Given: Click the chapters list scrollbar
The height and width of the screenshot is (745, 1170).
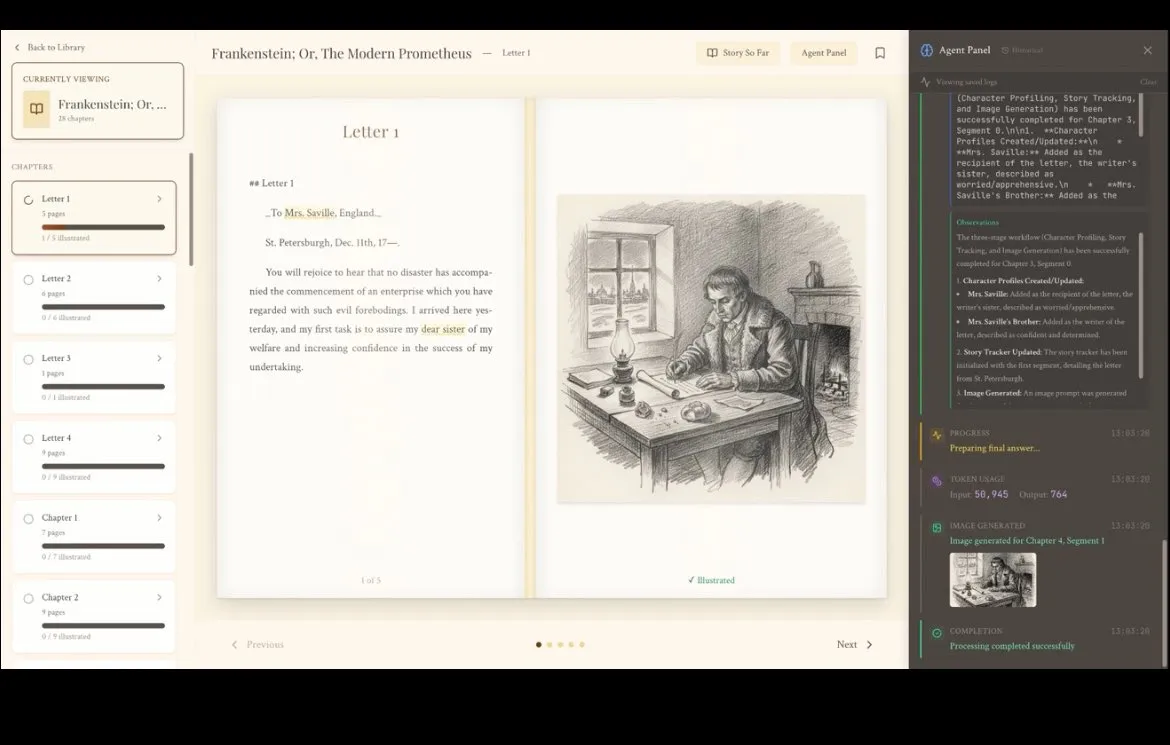Looking at the screenshot, I should (191, 209).
